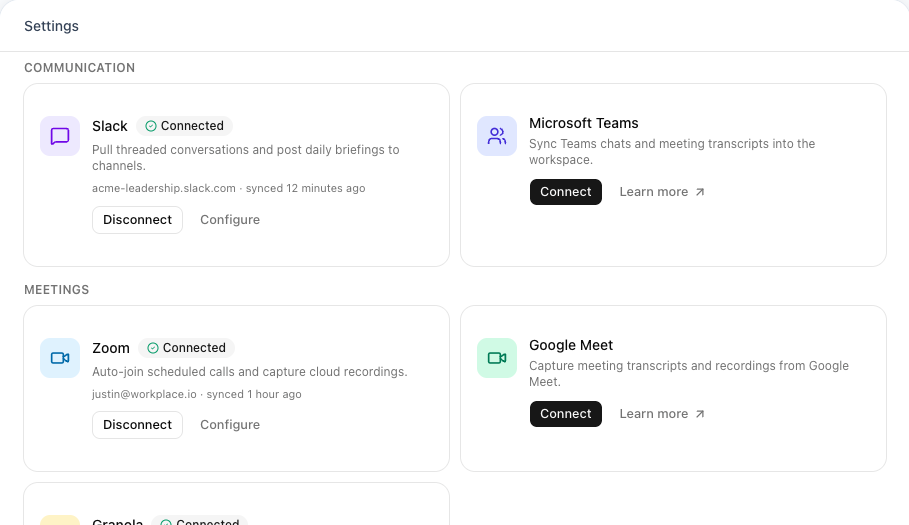Click the Zoom Connected check icon
Screen dimensions: 909x525
[152, 348]
